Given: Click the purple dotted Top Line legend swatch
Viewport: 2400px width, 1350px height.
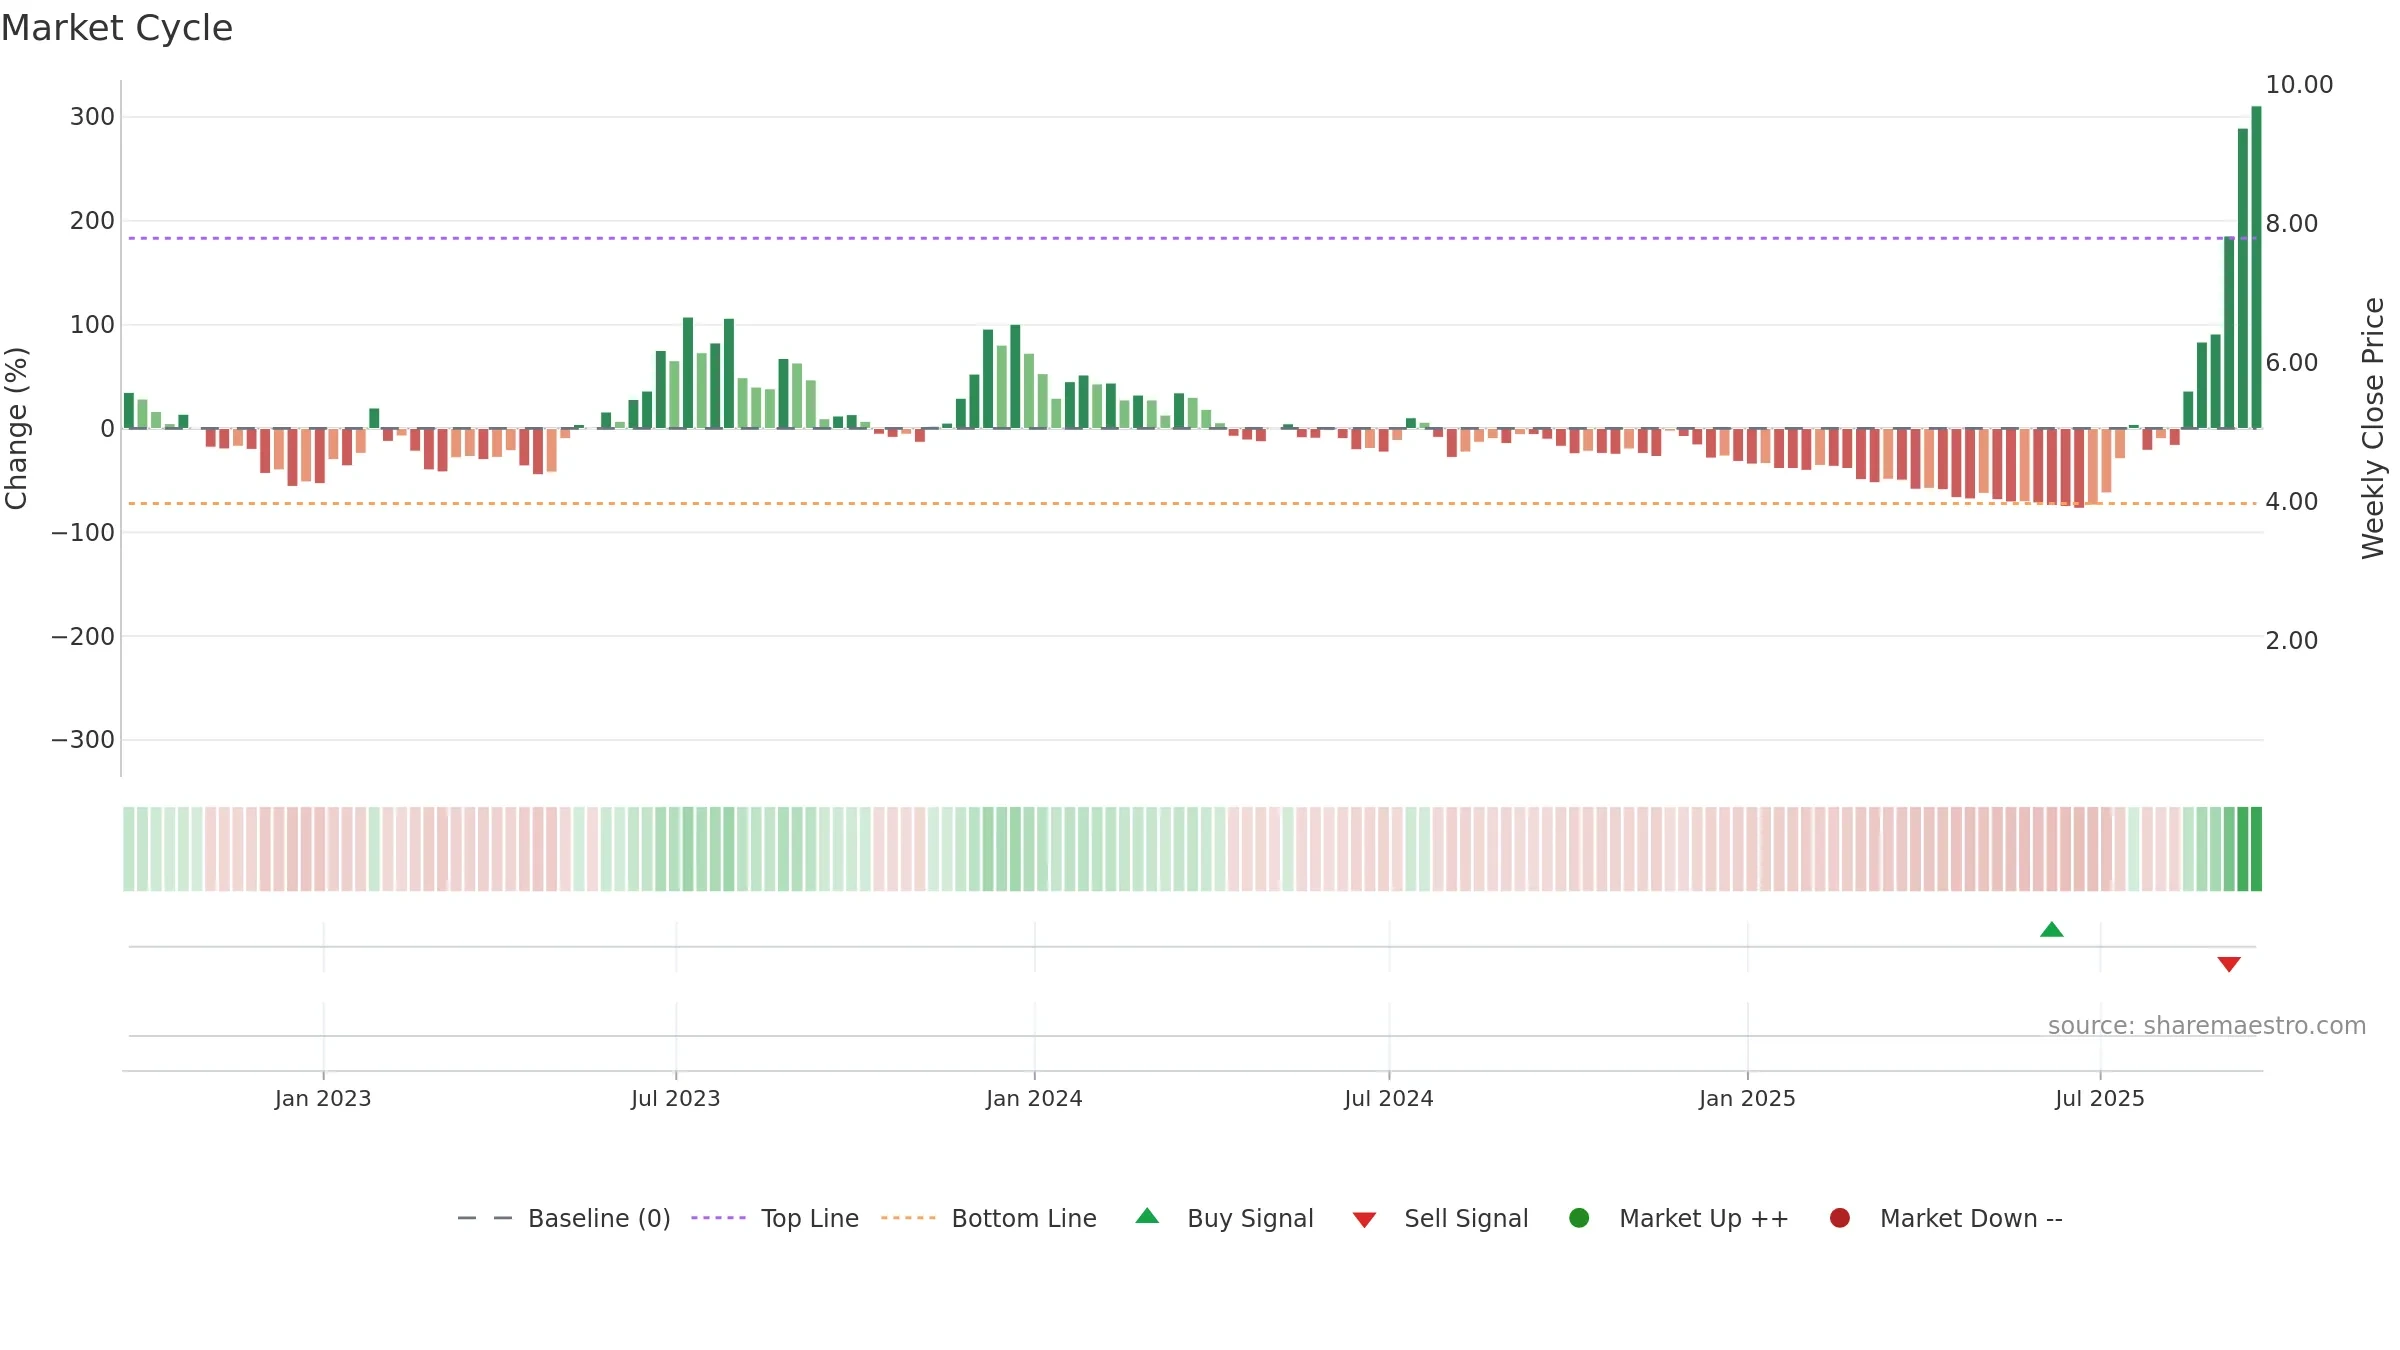Looking at the screenshot, I should coord(718,1218).
